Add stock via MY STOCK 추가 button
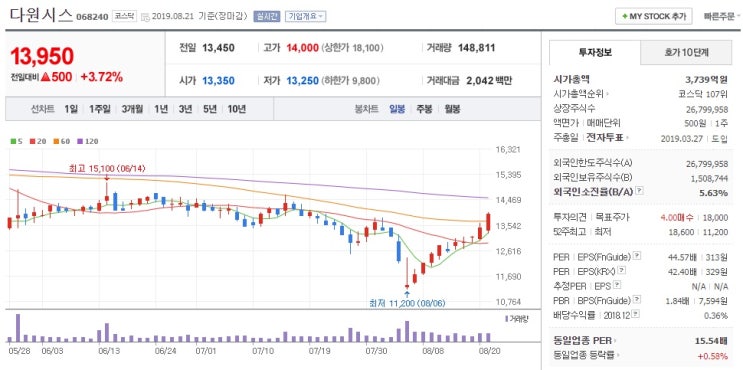The height and width of the screenshot is (370, 743). (x=653, y=16)
